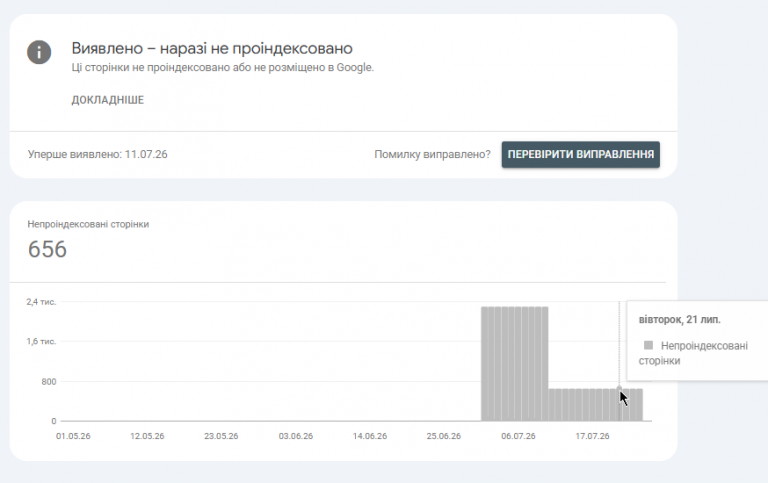Click x-axis label 03.06.26

click(x=295, y=436)
